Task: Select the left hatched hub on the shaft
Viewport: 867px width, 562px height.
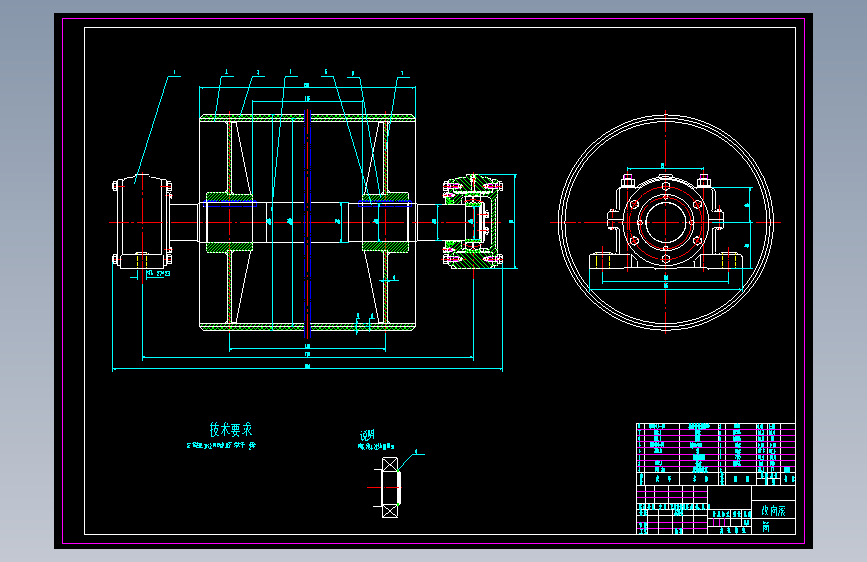Action: (229, 222)
